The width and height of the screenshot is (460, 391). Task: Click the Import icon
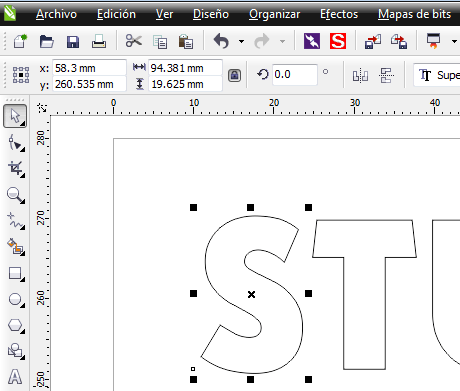click(373, 42)
